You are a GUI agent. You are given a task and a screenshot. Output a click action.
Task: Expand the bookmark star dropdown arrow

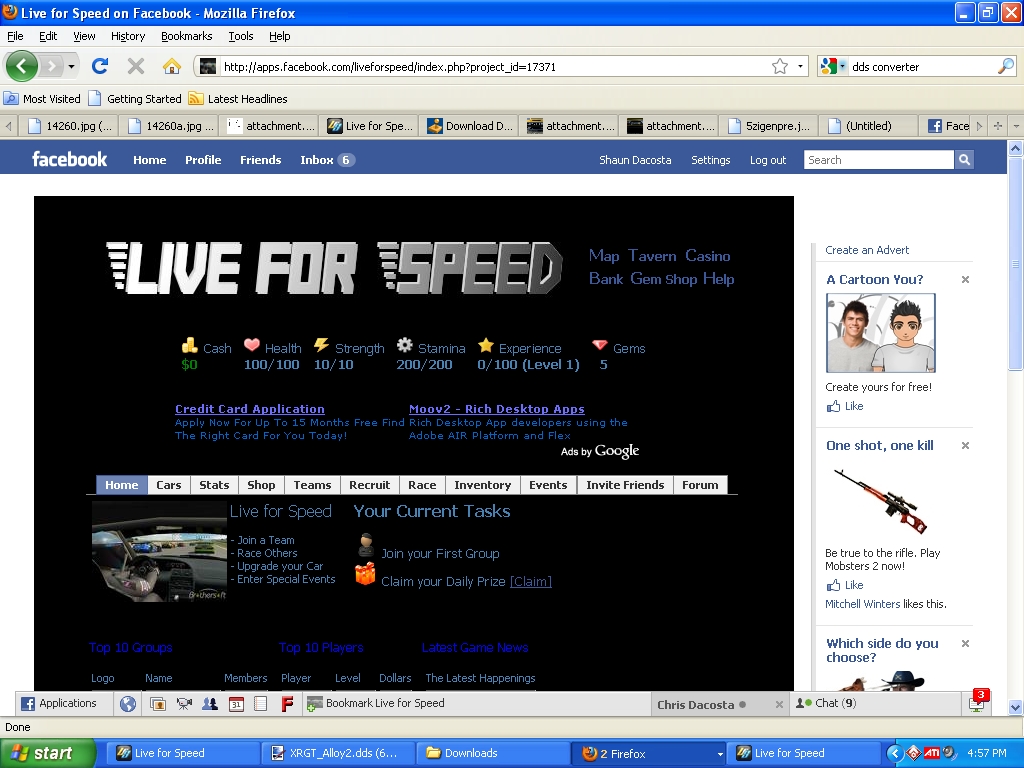[x=800, y=67]
